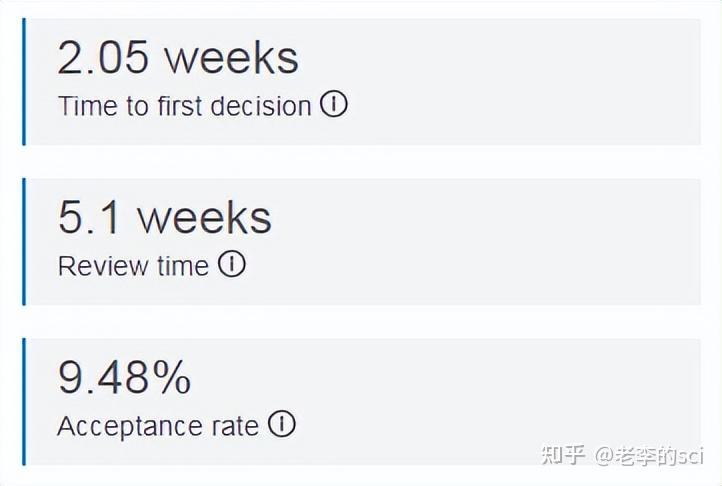Select the 2.05 number value
Screen dimensions: 722x486
103,58
